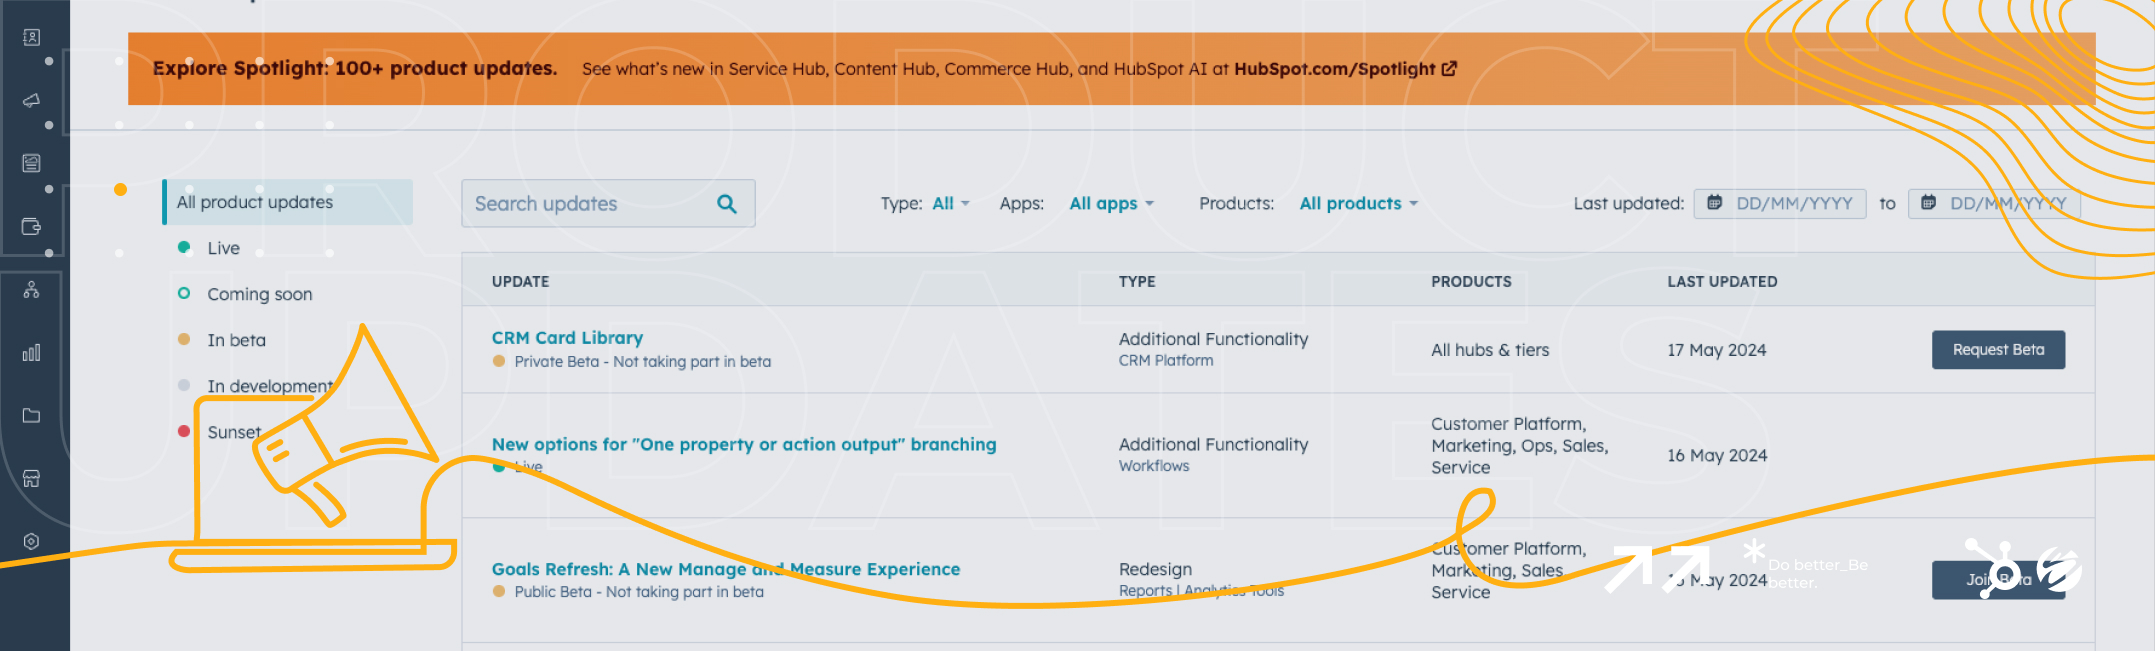This screenshot has height=651, width=2155.
Task: Expand the All products dropdown
Action: pos(1359,203)
